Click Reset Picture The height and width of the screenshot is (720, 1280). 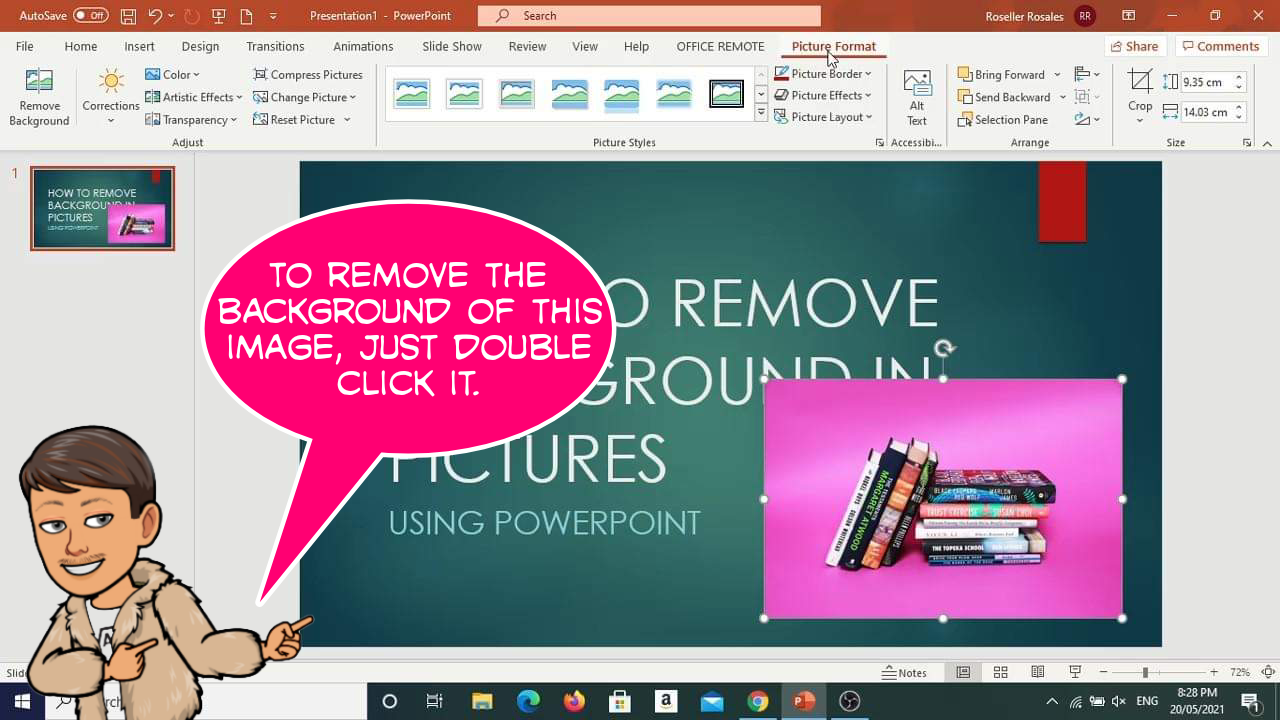(295, 119)
